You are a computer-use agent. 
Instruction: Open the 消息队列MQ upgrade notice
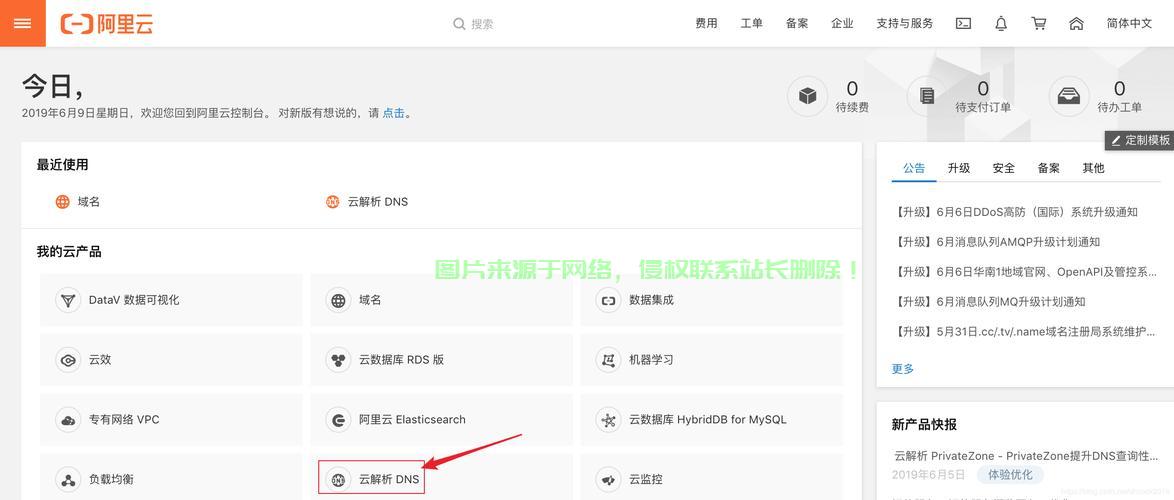(990, 302)
